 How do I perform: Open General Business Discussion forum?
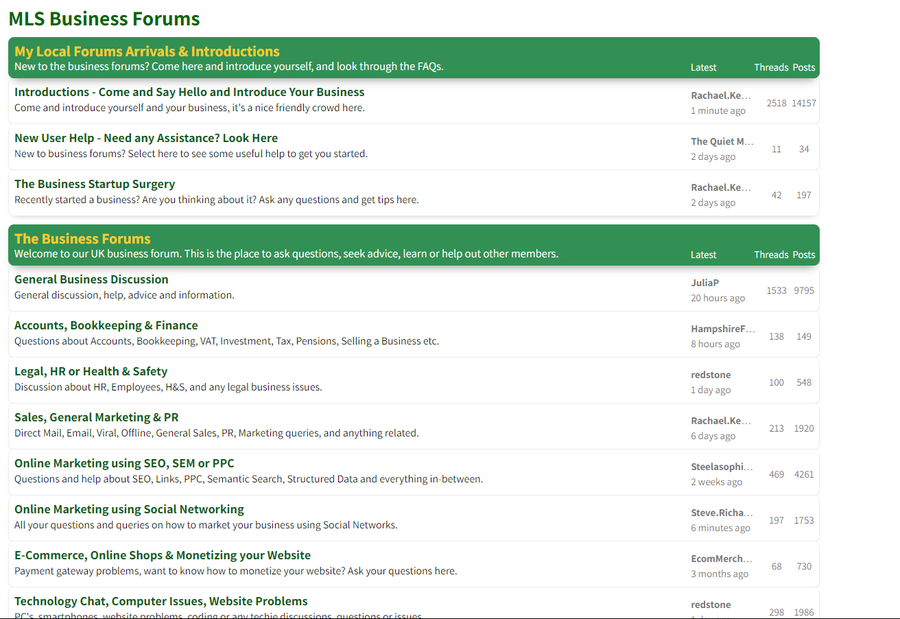click(x=91, y=279)
